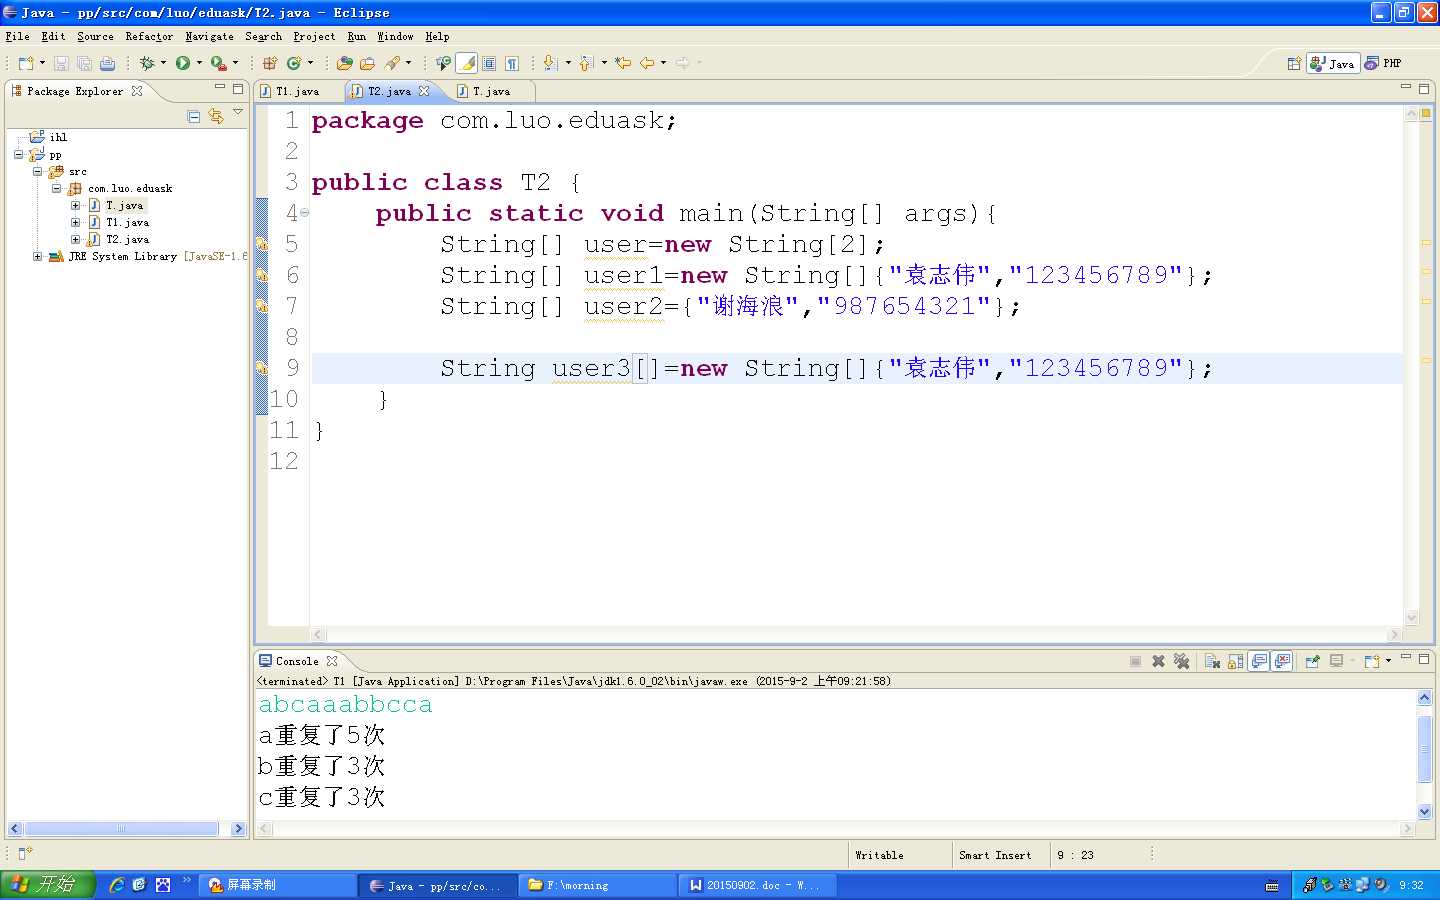The height and width of the screenshot is (900, 1440).
Task: Close the T2.java editor tab
Action: [x=424, y=91]
